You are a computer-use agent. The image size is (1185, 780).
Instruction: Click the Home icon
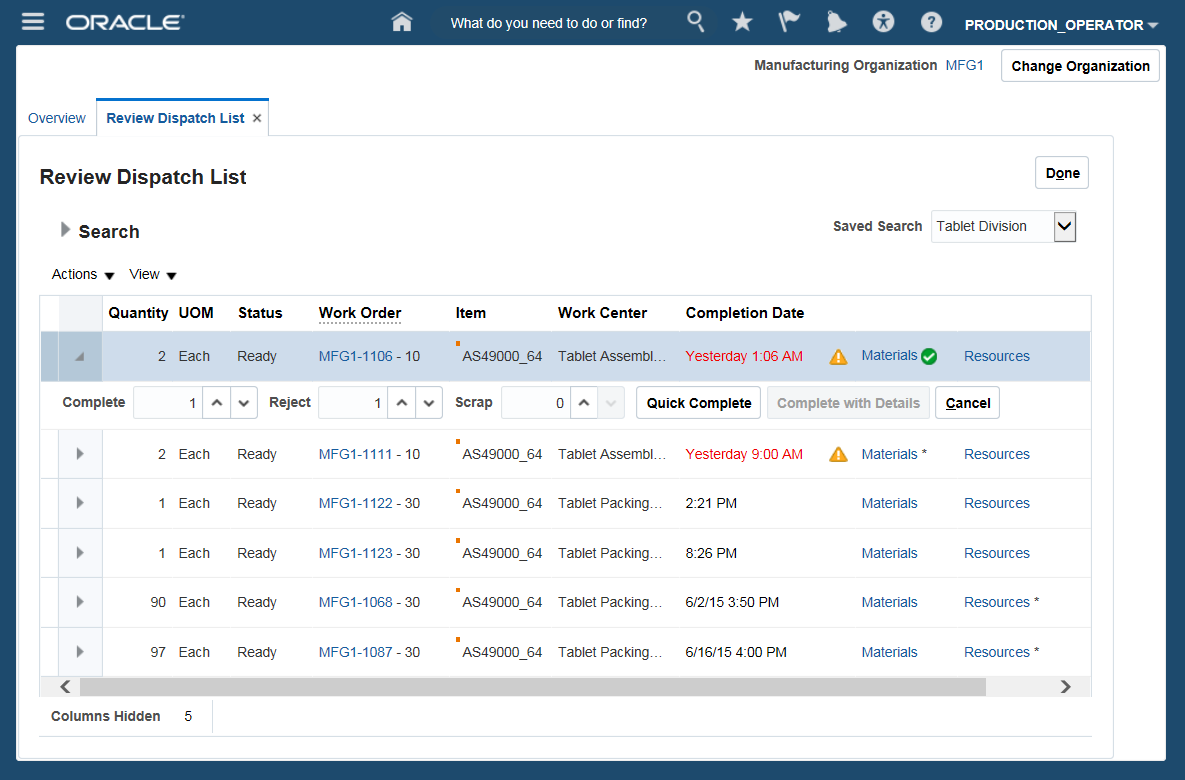402,22
